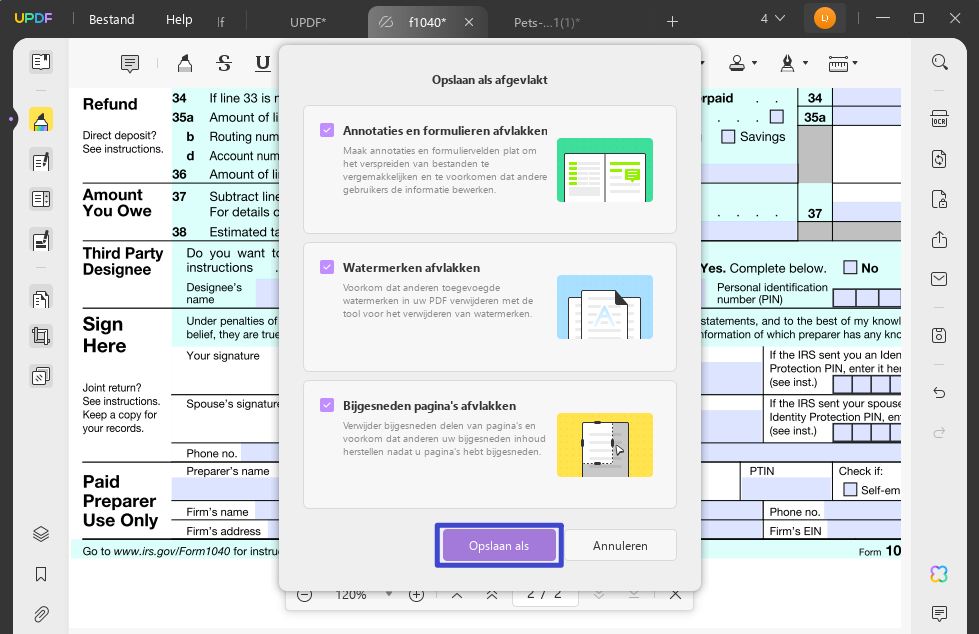This screenshot has width=979, height=634.
Task: Tick the Self-employed checkbox
Action: tap(850, 490)
